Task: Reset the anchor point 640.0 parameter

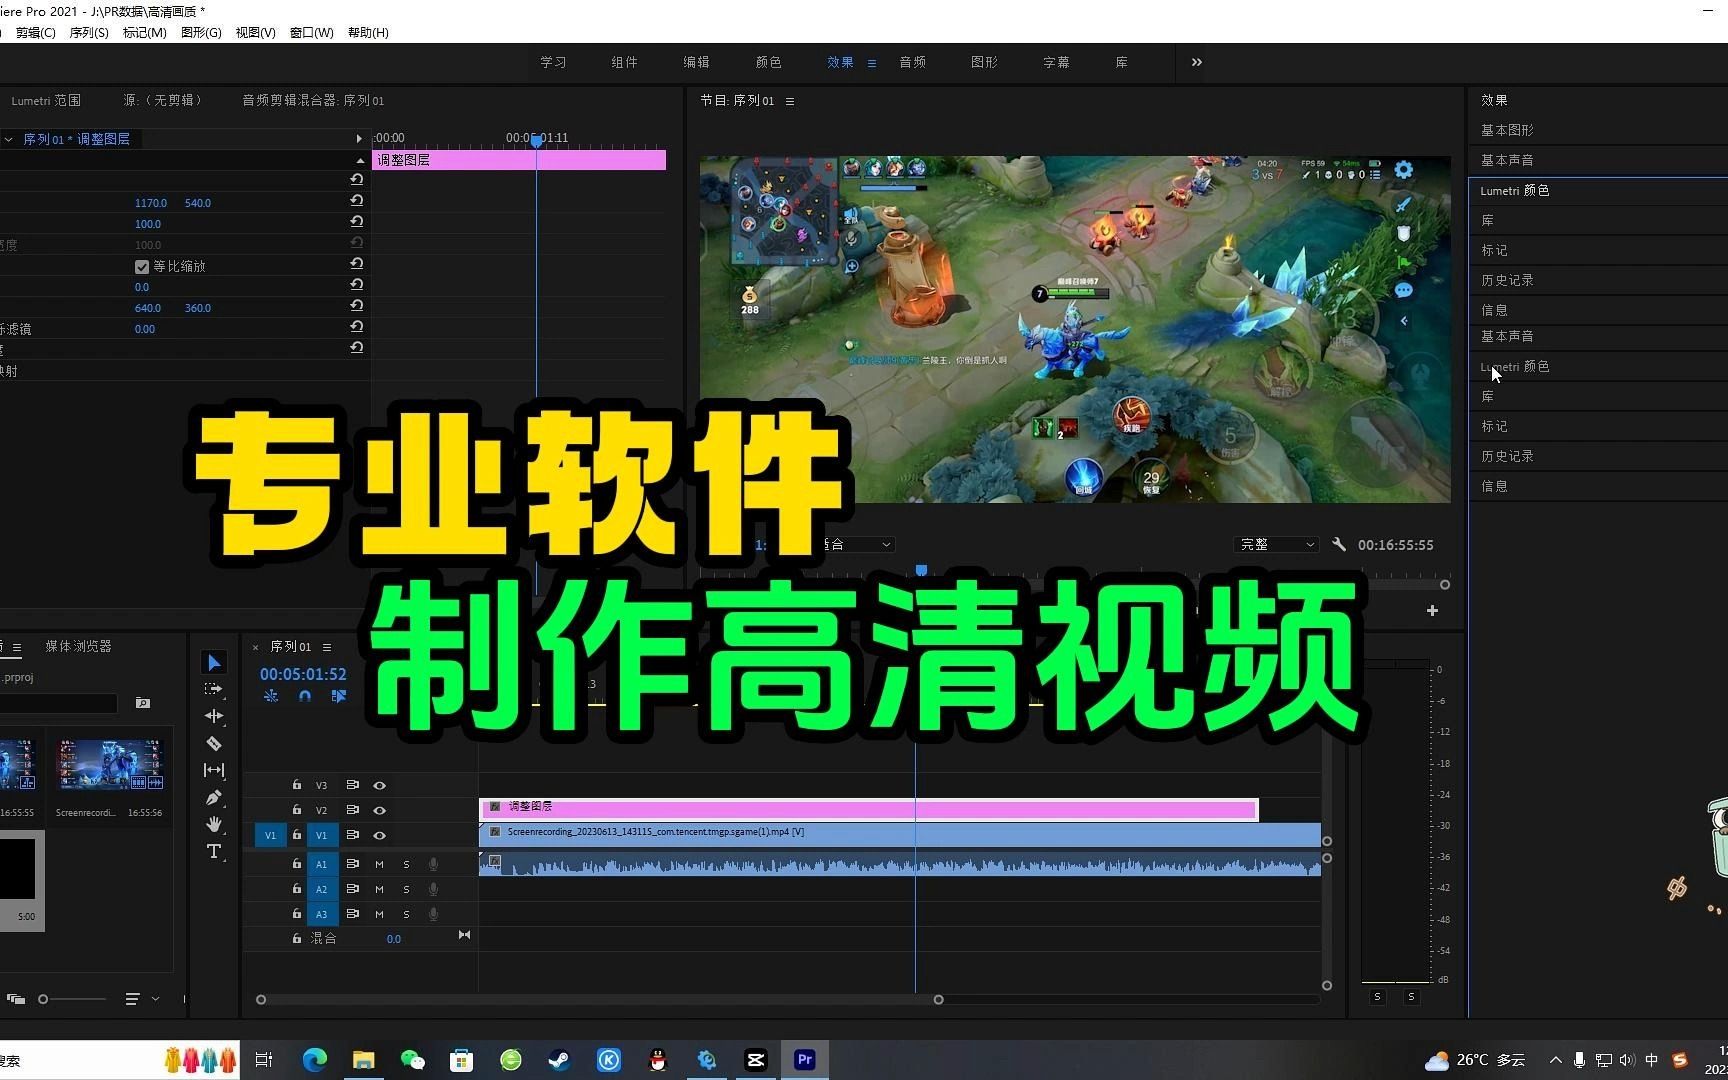Action: 356,306
